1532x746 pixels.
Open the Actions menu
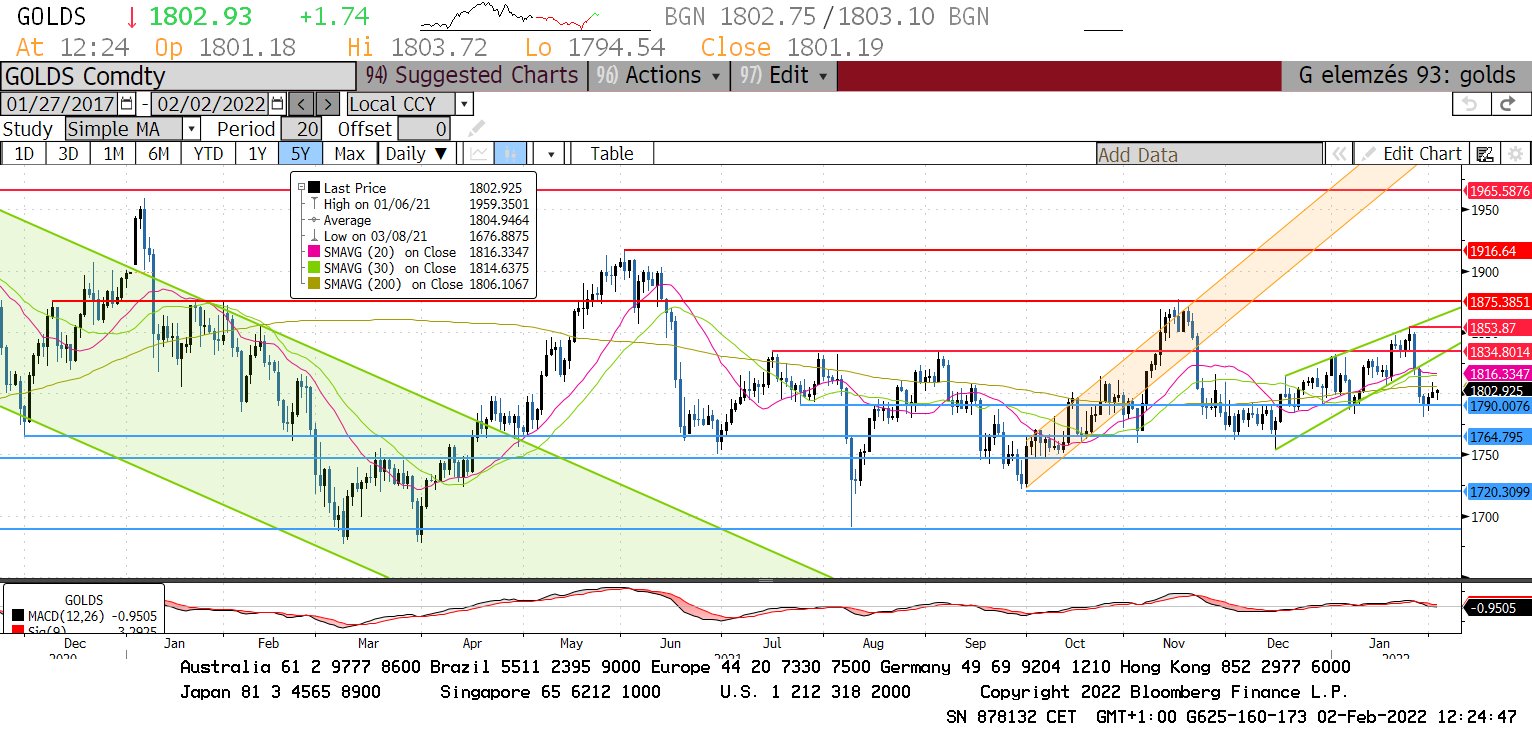click(660, 76)
